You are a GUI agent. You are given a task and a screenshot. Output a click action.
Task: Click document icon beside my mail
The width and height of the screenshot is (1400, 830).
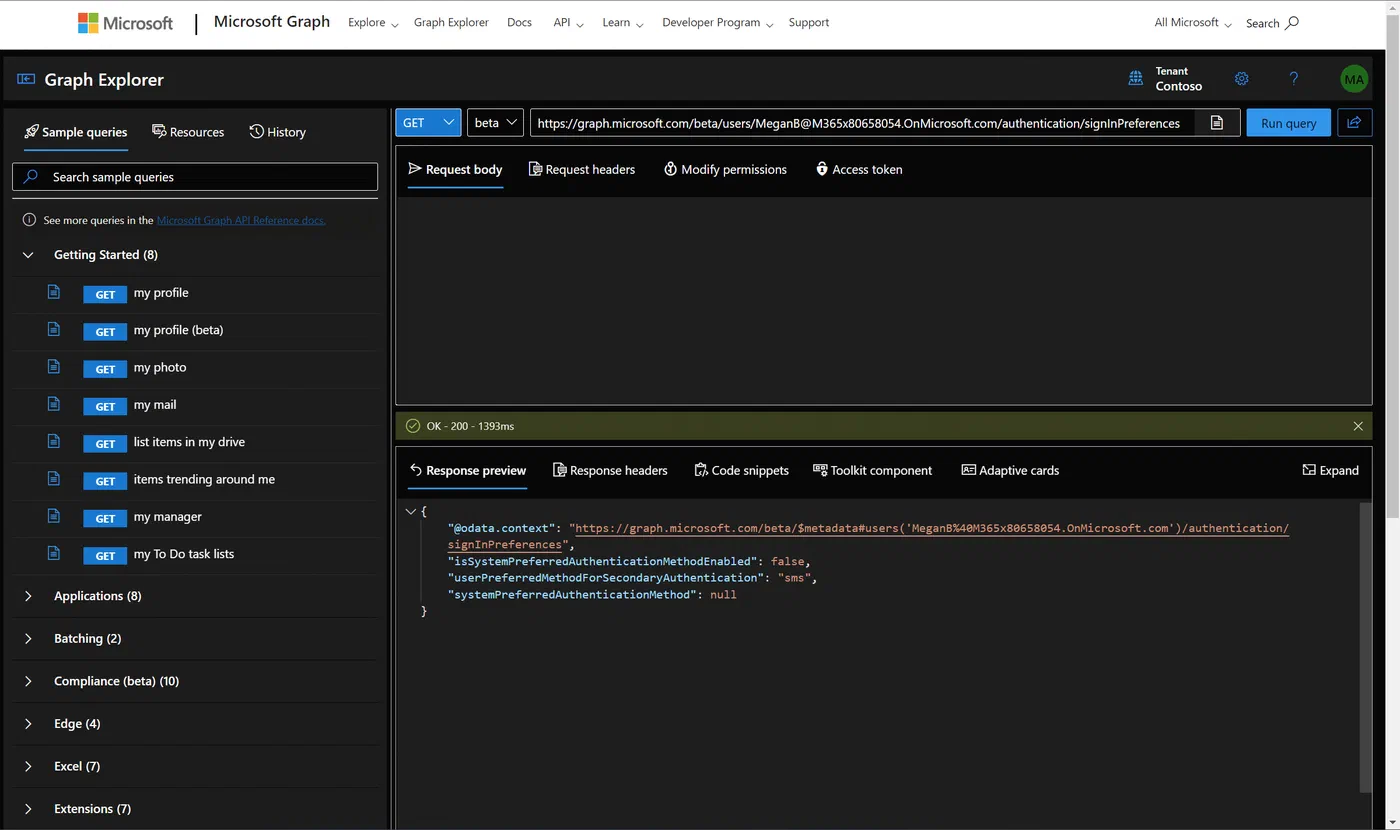[54, 404]
